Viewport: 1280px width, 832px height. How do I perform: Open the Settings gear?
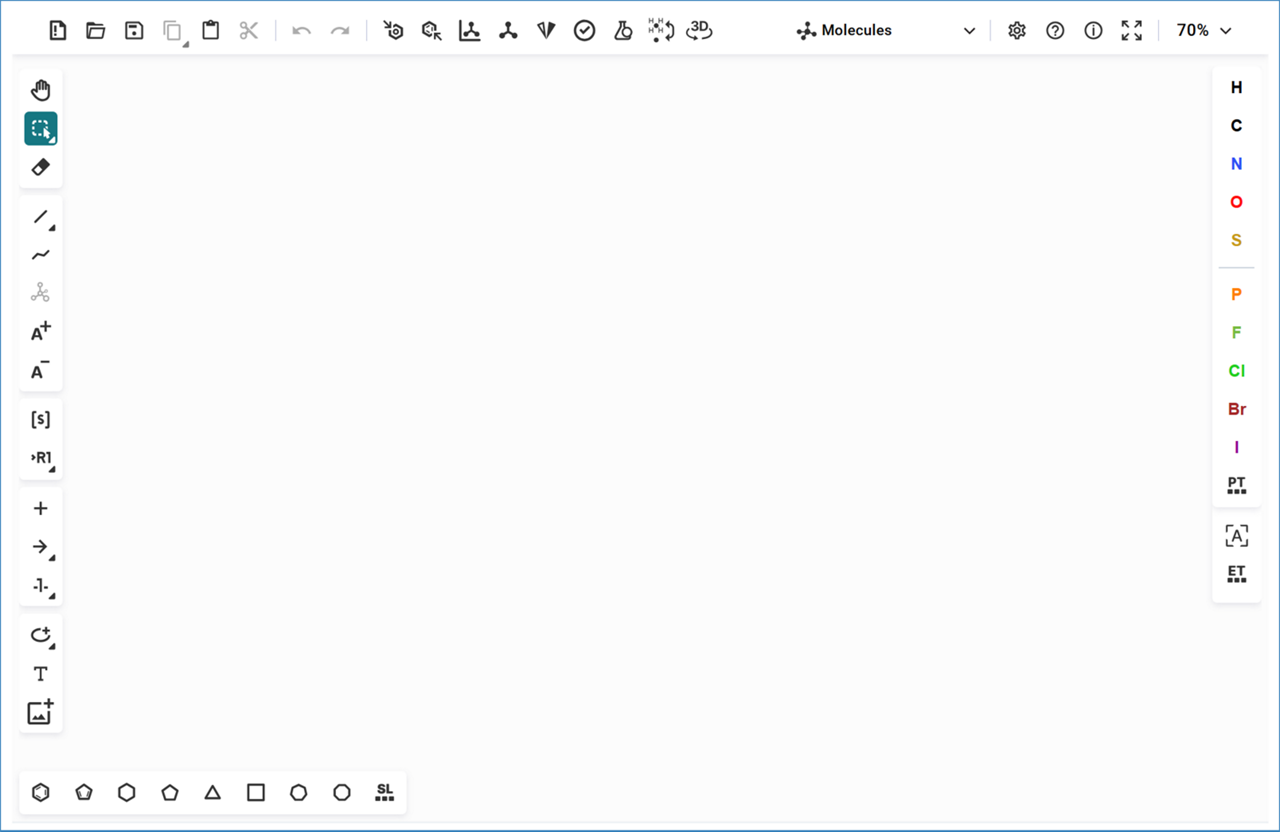coord(1017,31)
